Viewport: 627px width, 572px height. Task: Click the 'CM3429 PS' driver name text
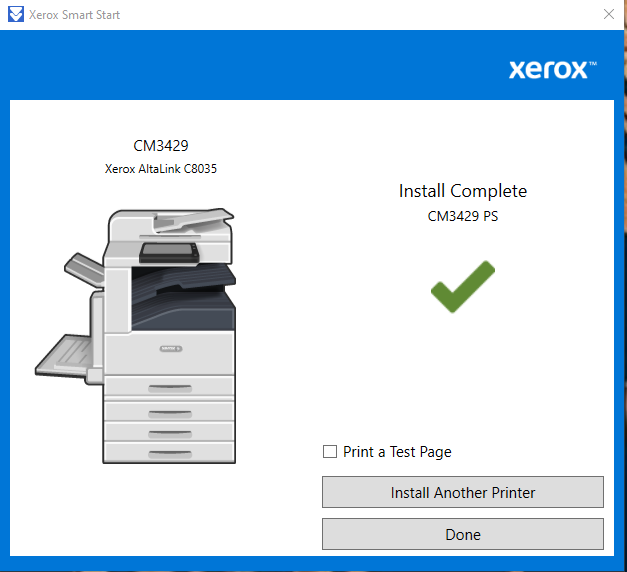coord(463,216)
